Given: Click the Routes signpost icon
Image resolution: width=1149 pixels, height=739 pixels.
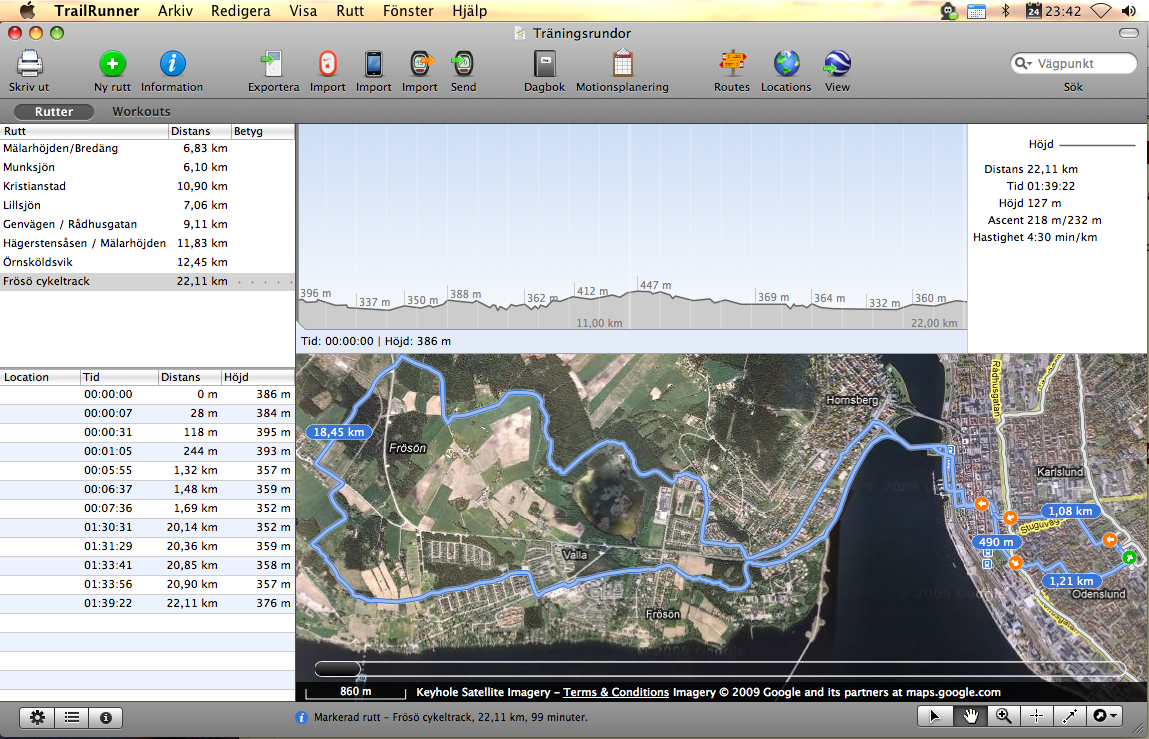Looking at the screenshot, I should 732,65.
